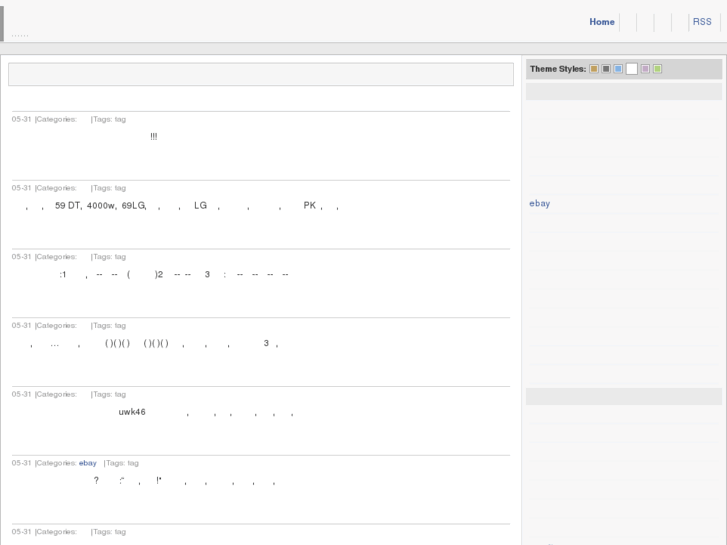Click the tag link above the "()()()" post
Viewport: 727px width, 545px height.
pyautogui.click(x=120, y=326)
